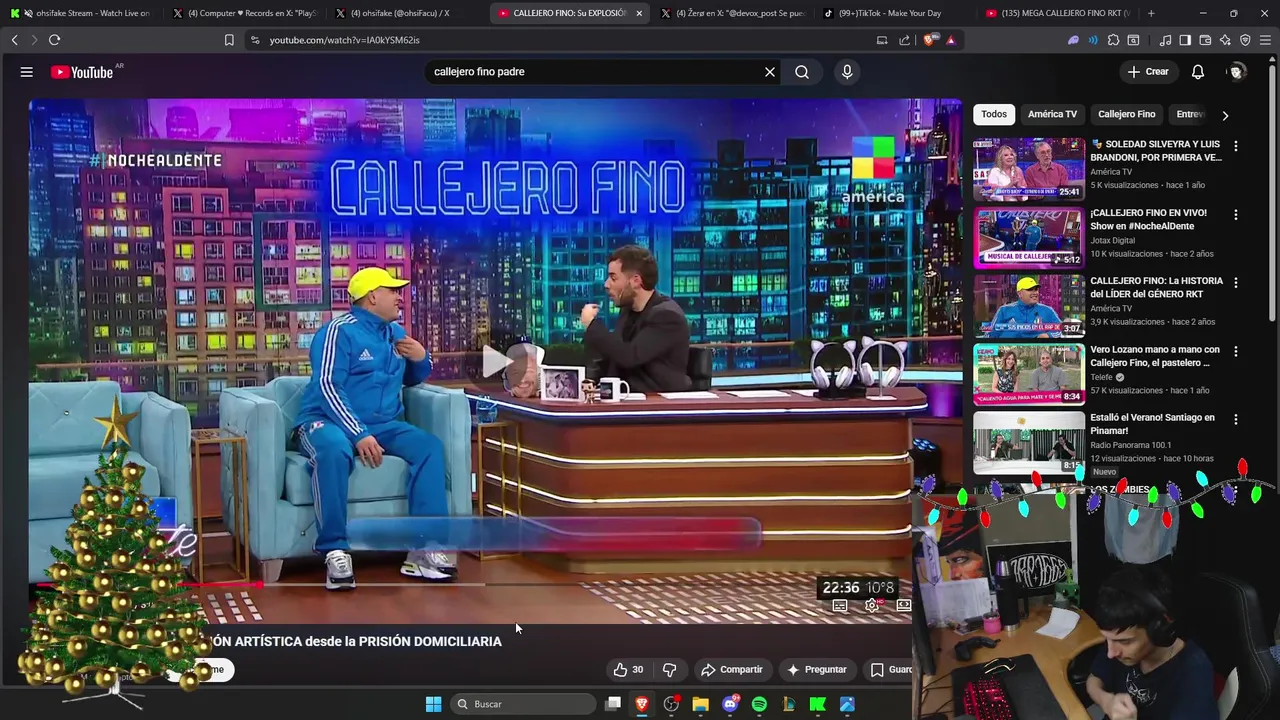This screenshot has width=1280, height=720.
Task: Open Discord from the taskbar
Action: [x=730, y=704]
